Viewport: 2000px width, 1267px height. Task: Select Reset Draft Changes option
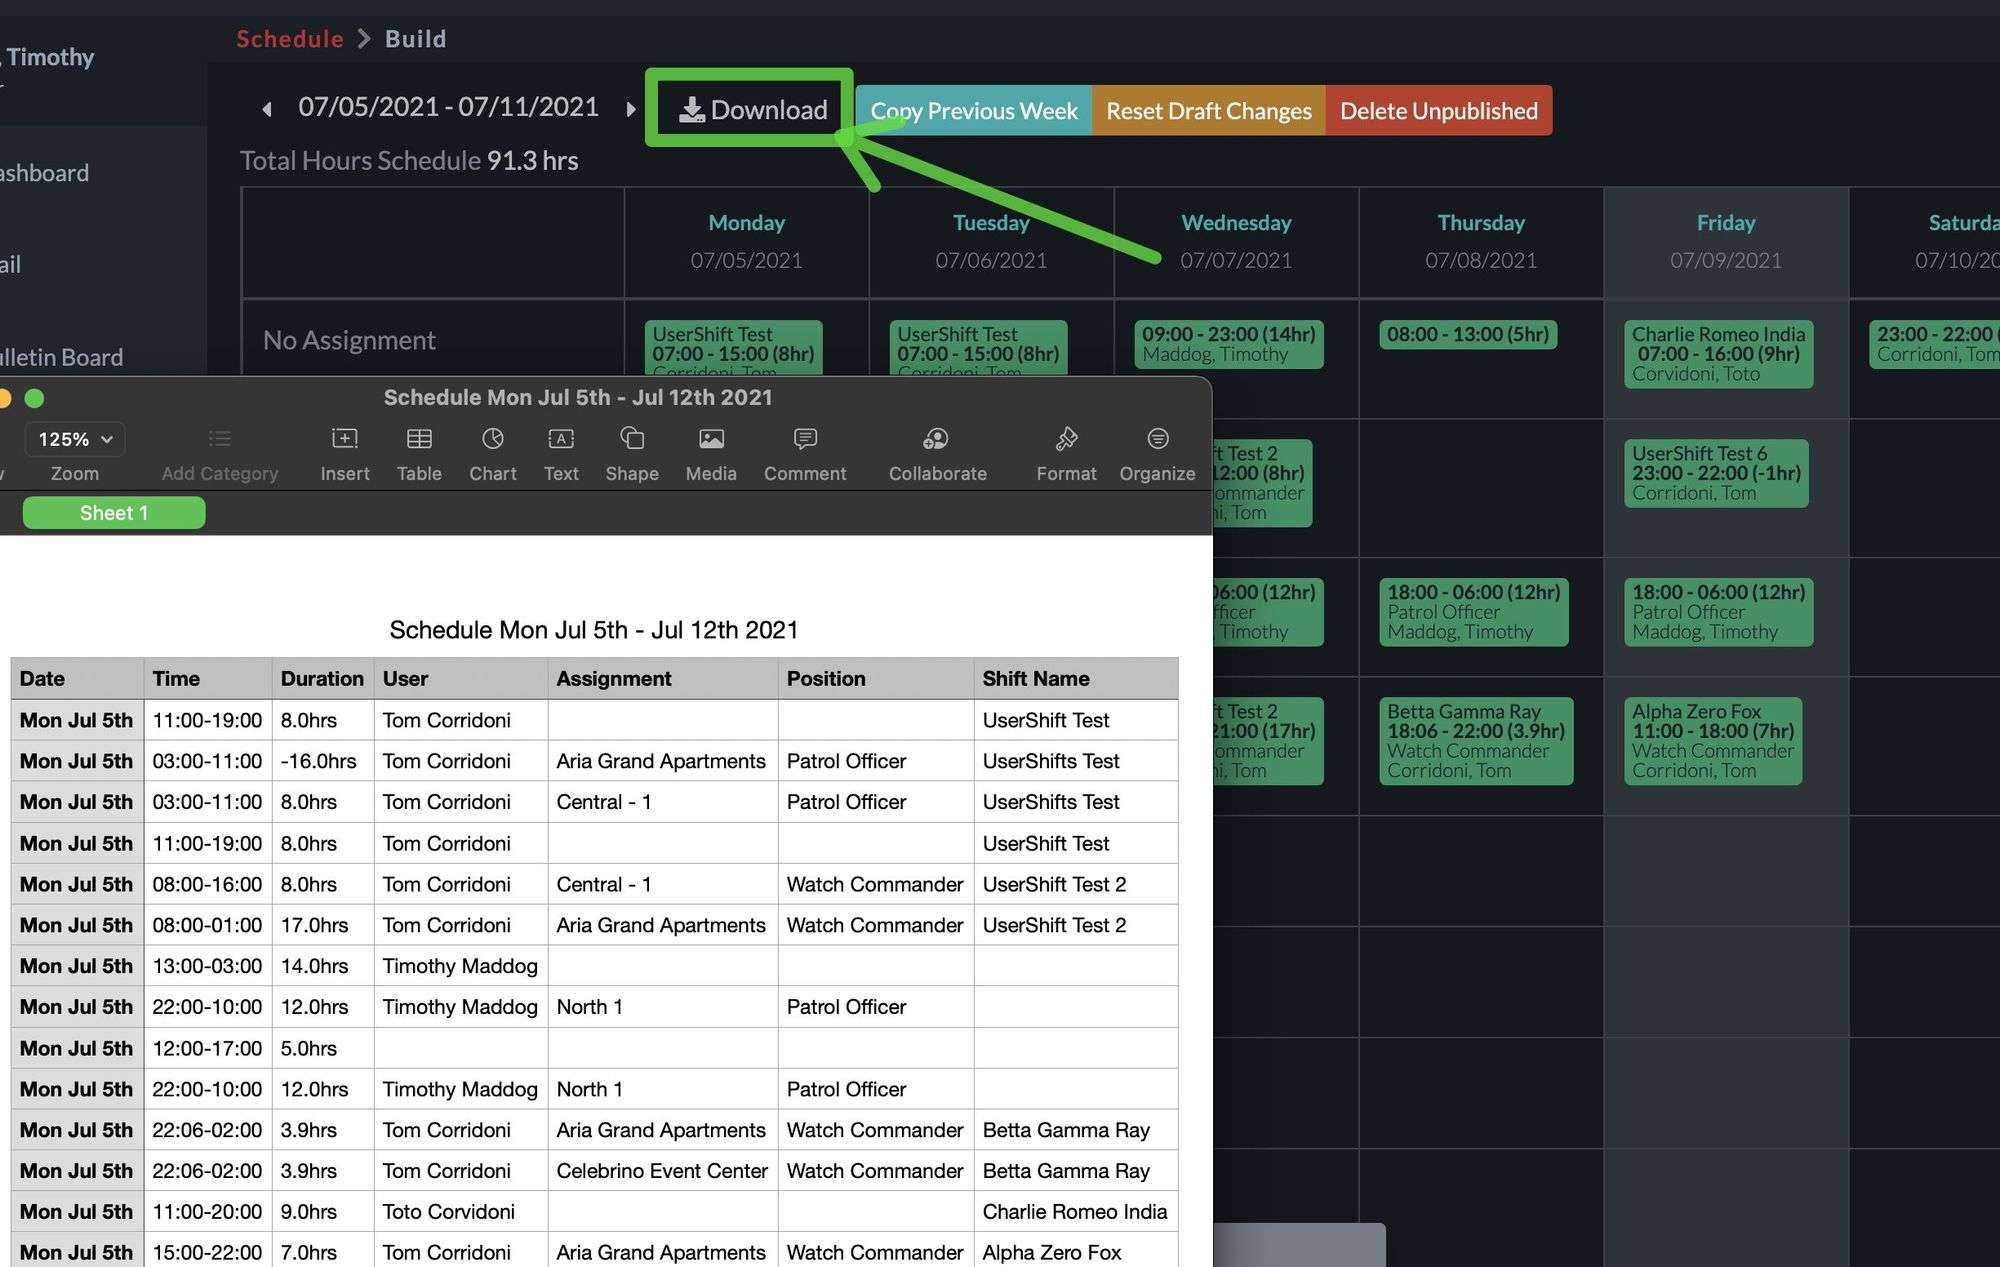1208,109
